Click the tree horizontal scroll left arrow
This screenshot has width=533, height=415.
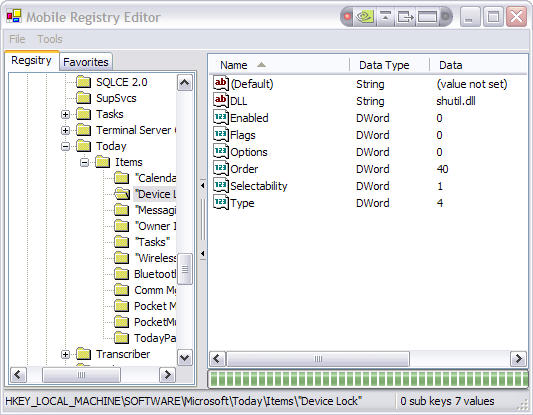[x=18, y=375]
